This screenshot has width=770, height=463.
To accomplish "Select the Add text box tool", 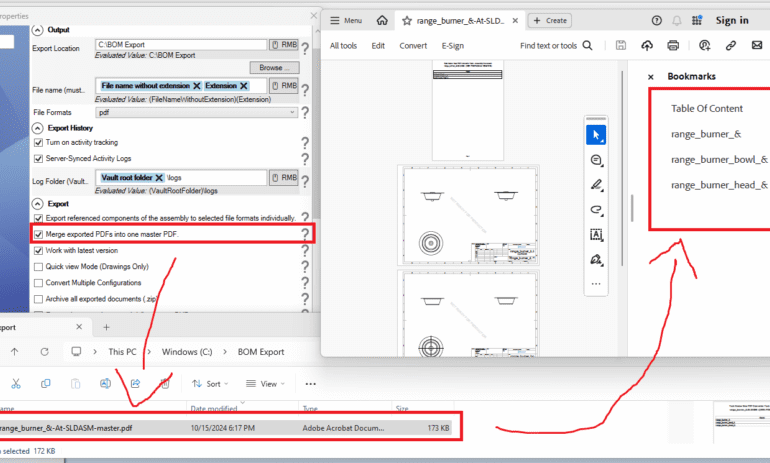I will (x=596, y=235).
